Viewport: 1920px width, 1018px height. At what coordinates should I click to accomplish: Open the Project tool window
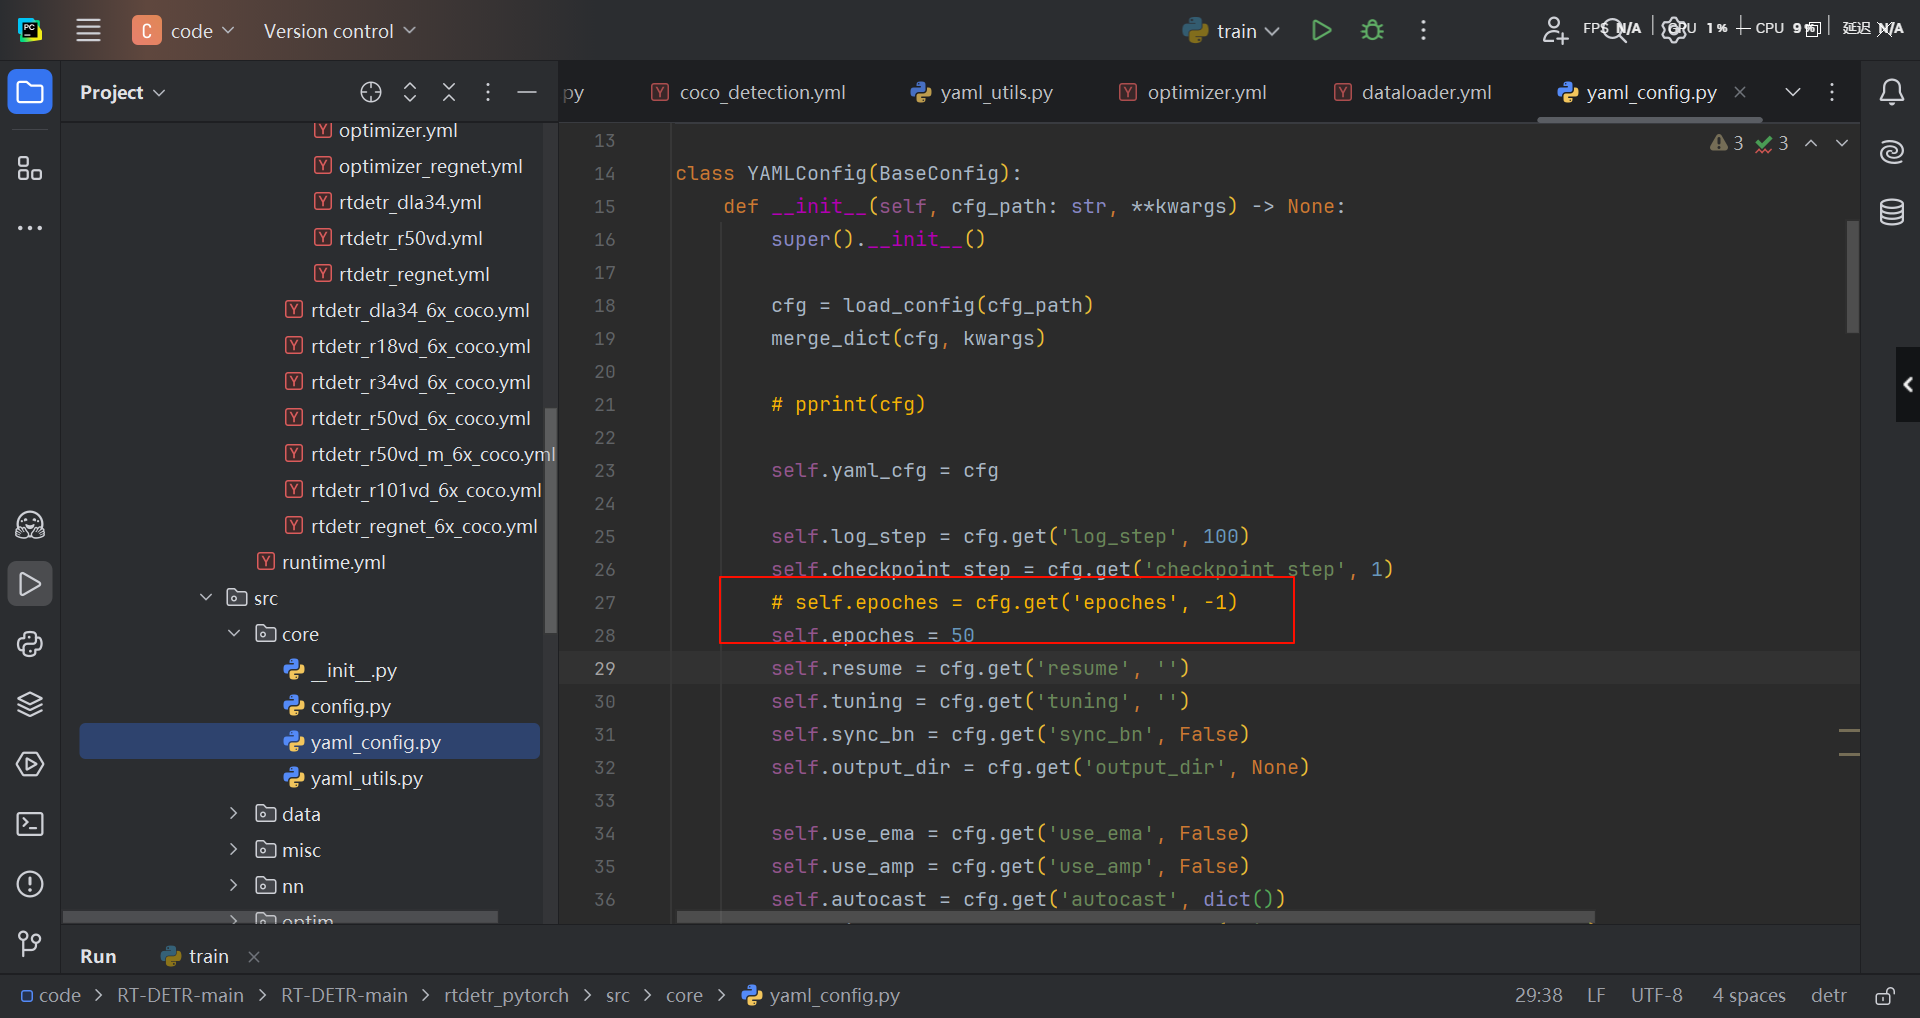30,92
